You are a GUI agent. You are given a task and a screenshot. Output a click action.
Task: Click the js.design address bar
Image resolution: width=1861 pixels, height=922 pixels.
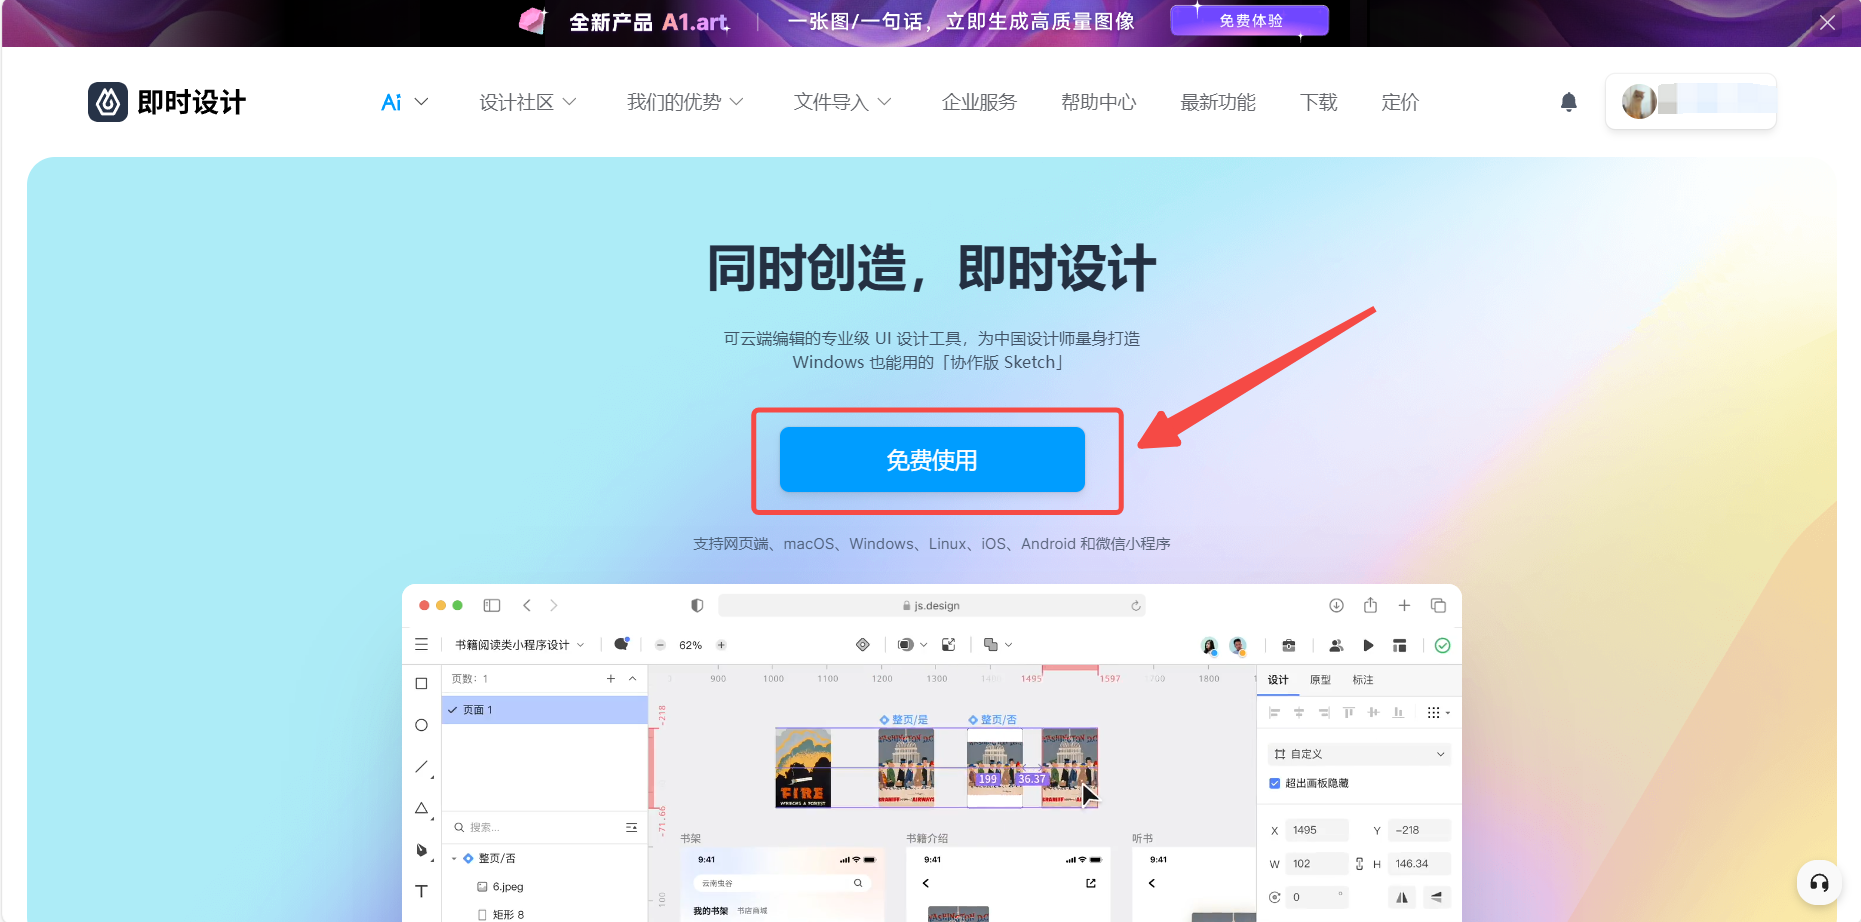tap(931, 606)
